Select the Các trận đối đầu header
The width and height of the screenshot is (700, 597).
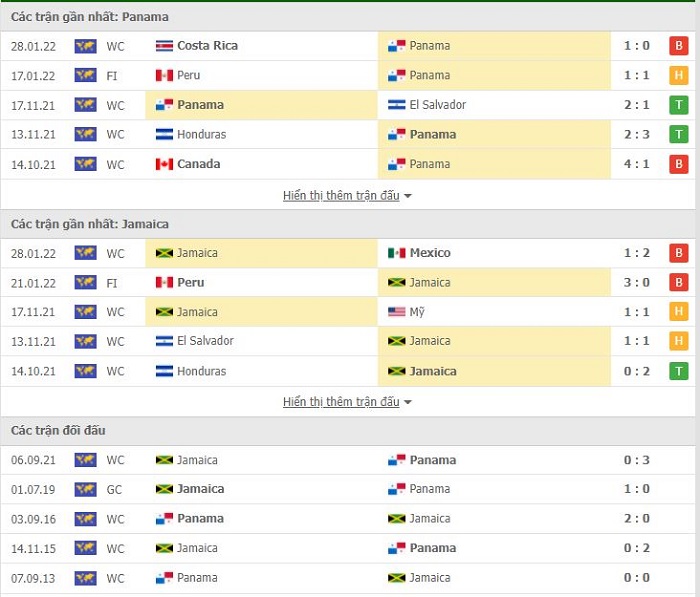[x=58, y=430]
